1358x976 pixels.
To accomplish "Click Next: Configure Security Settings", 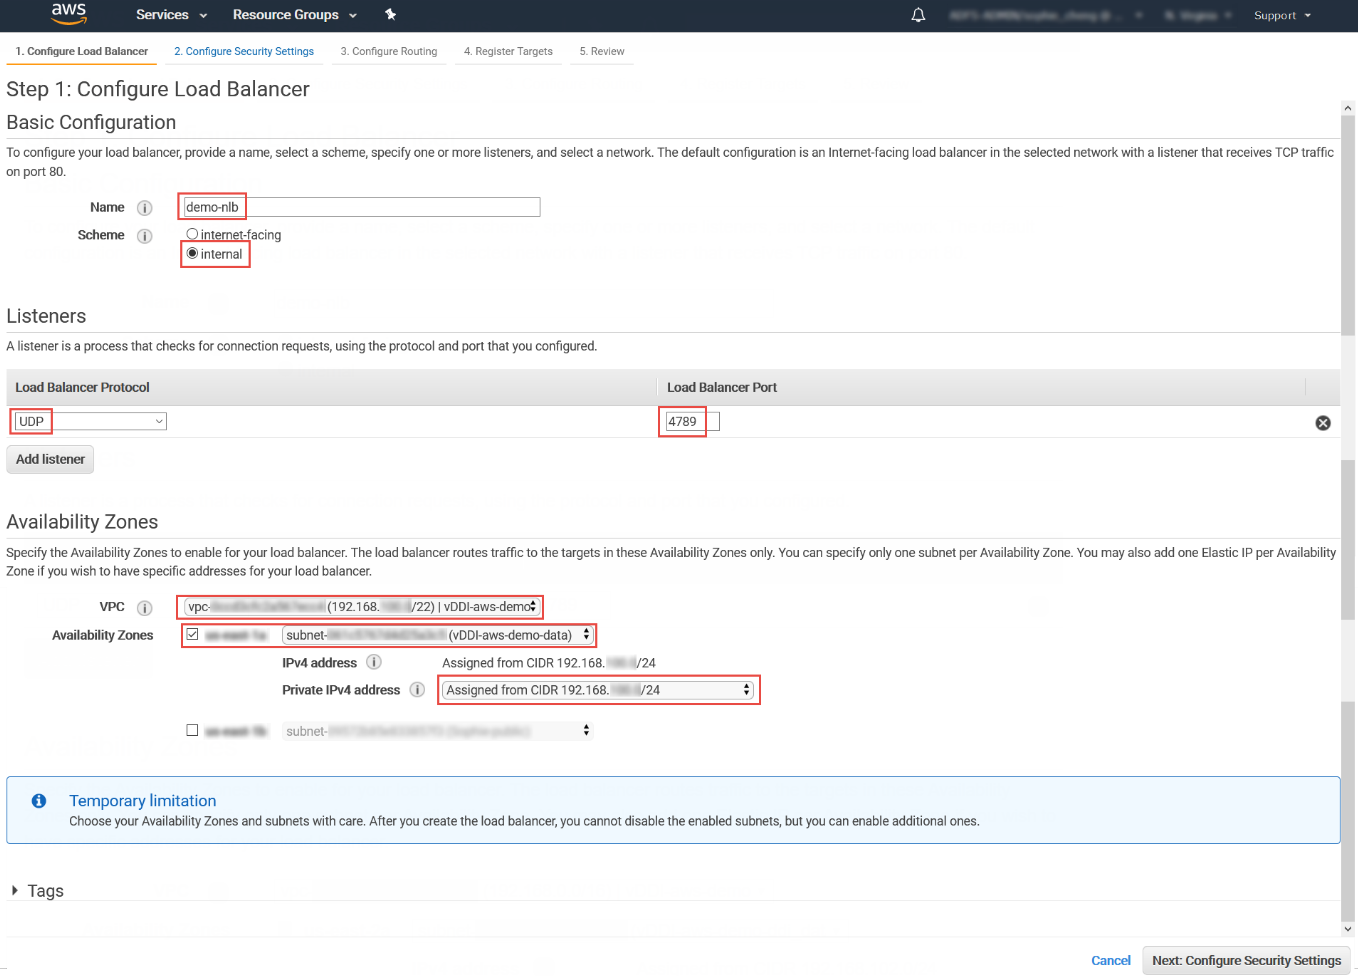I will [x=1246, y=960].
